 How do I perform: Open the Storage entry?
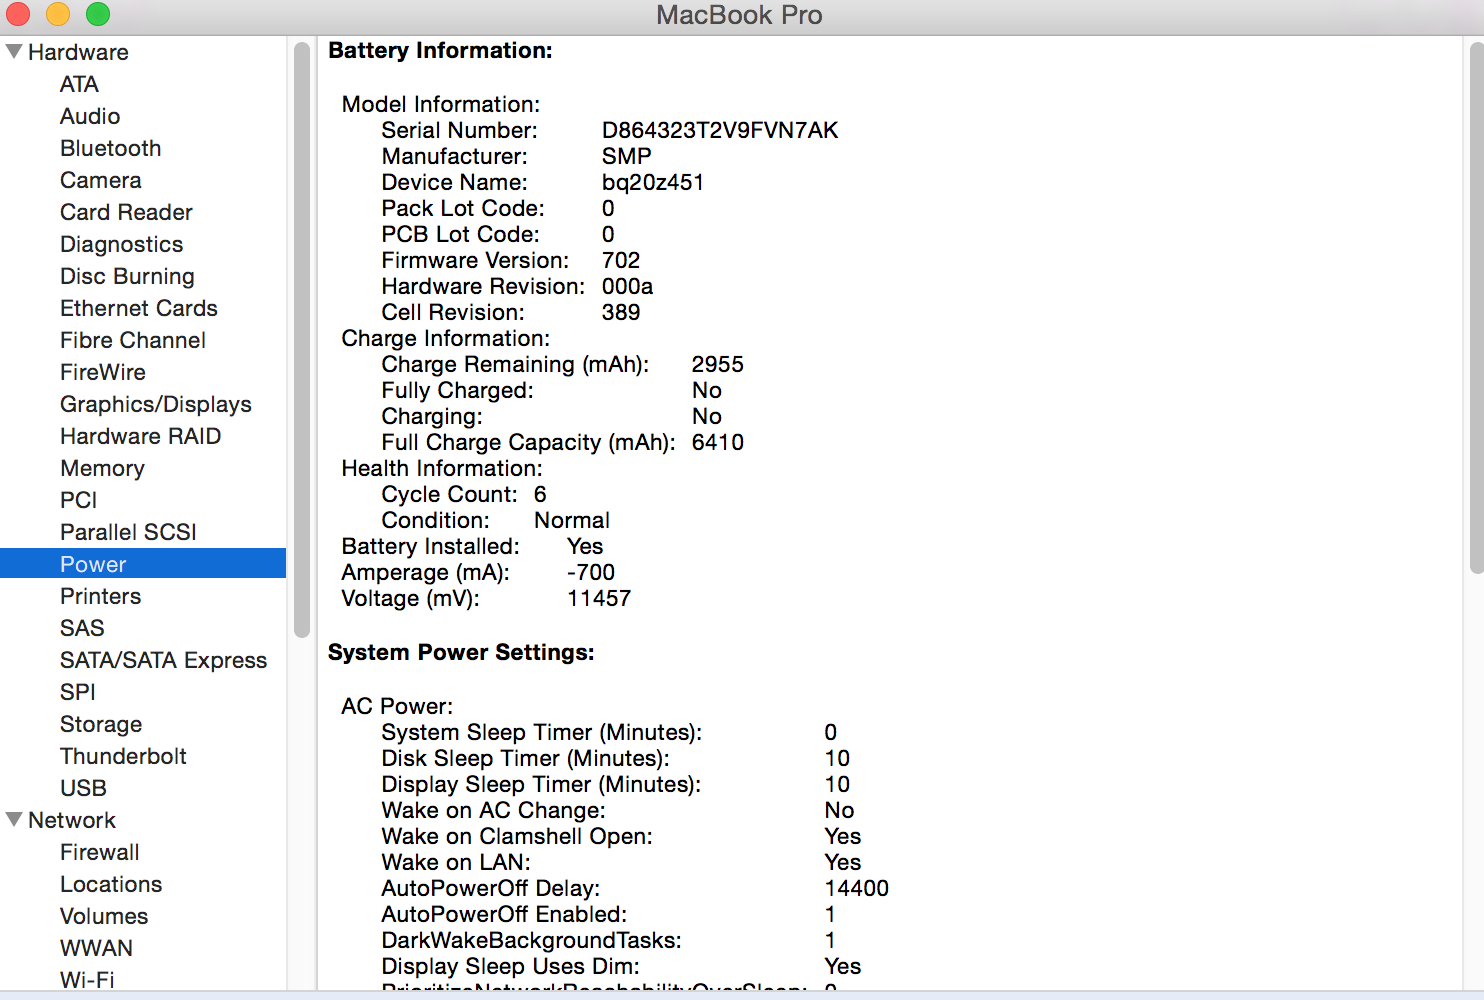click(101, 724)
